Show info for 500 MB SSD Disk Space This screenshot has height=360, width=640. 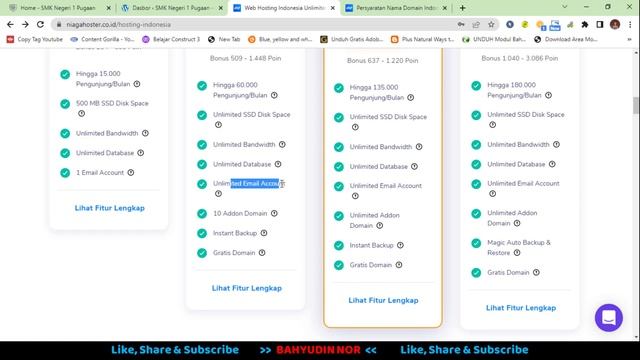pyautogui.click(x=82, y=113)
